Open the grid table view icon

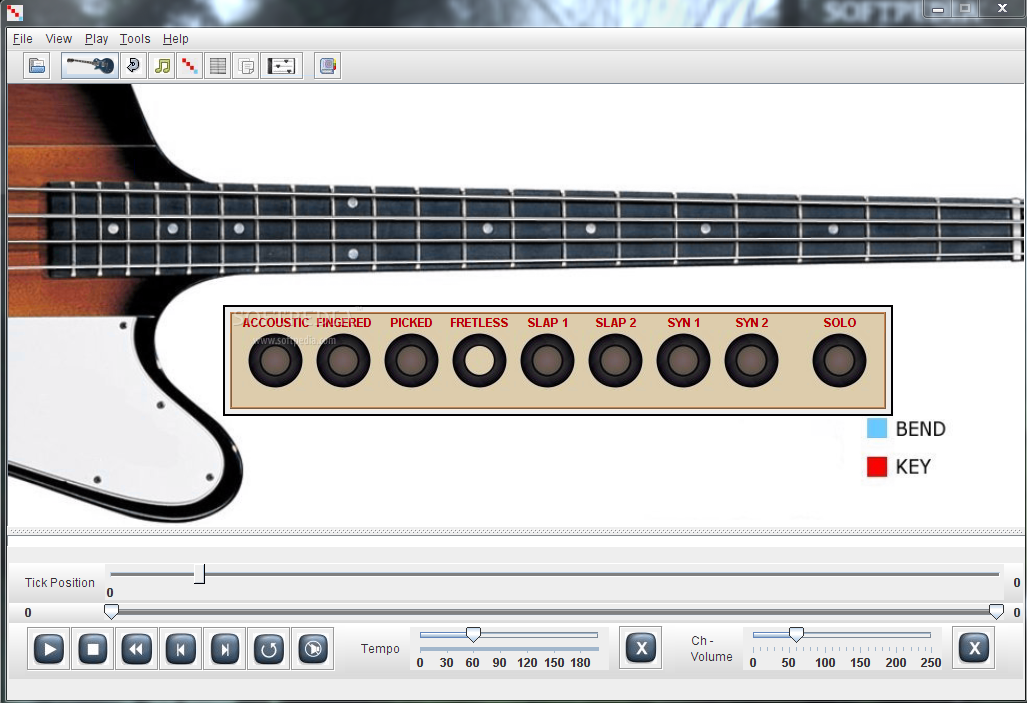[217, 66]
